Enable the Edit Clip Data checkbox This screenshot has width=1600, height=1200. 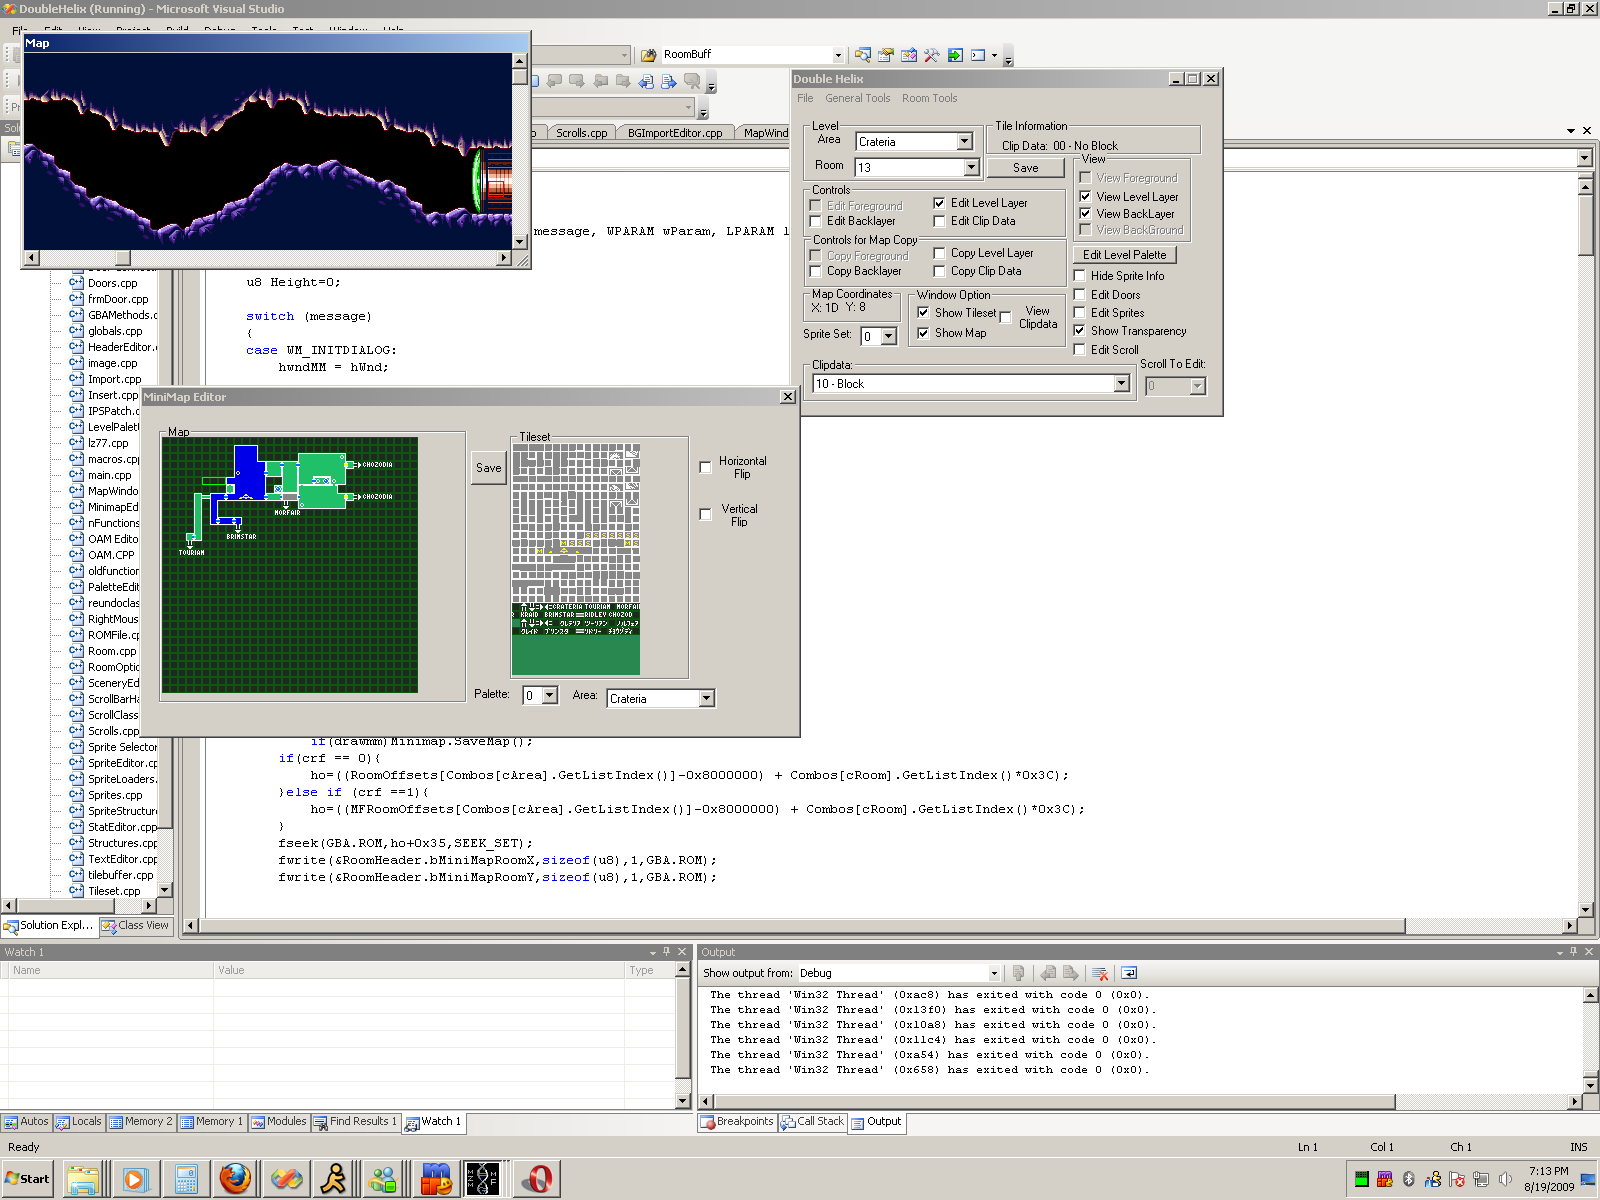[x=939, y=221]
